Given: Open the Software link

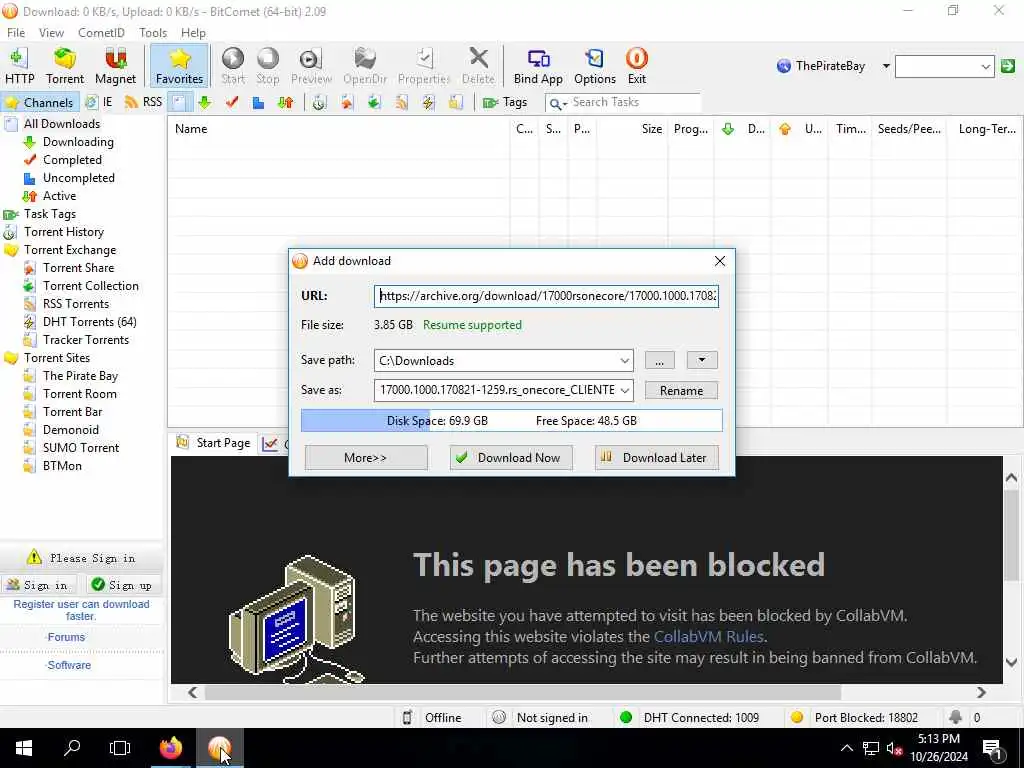Looking at the screenshot, I should click(x=69, y=665).
